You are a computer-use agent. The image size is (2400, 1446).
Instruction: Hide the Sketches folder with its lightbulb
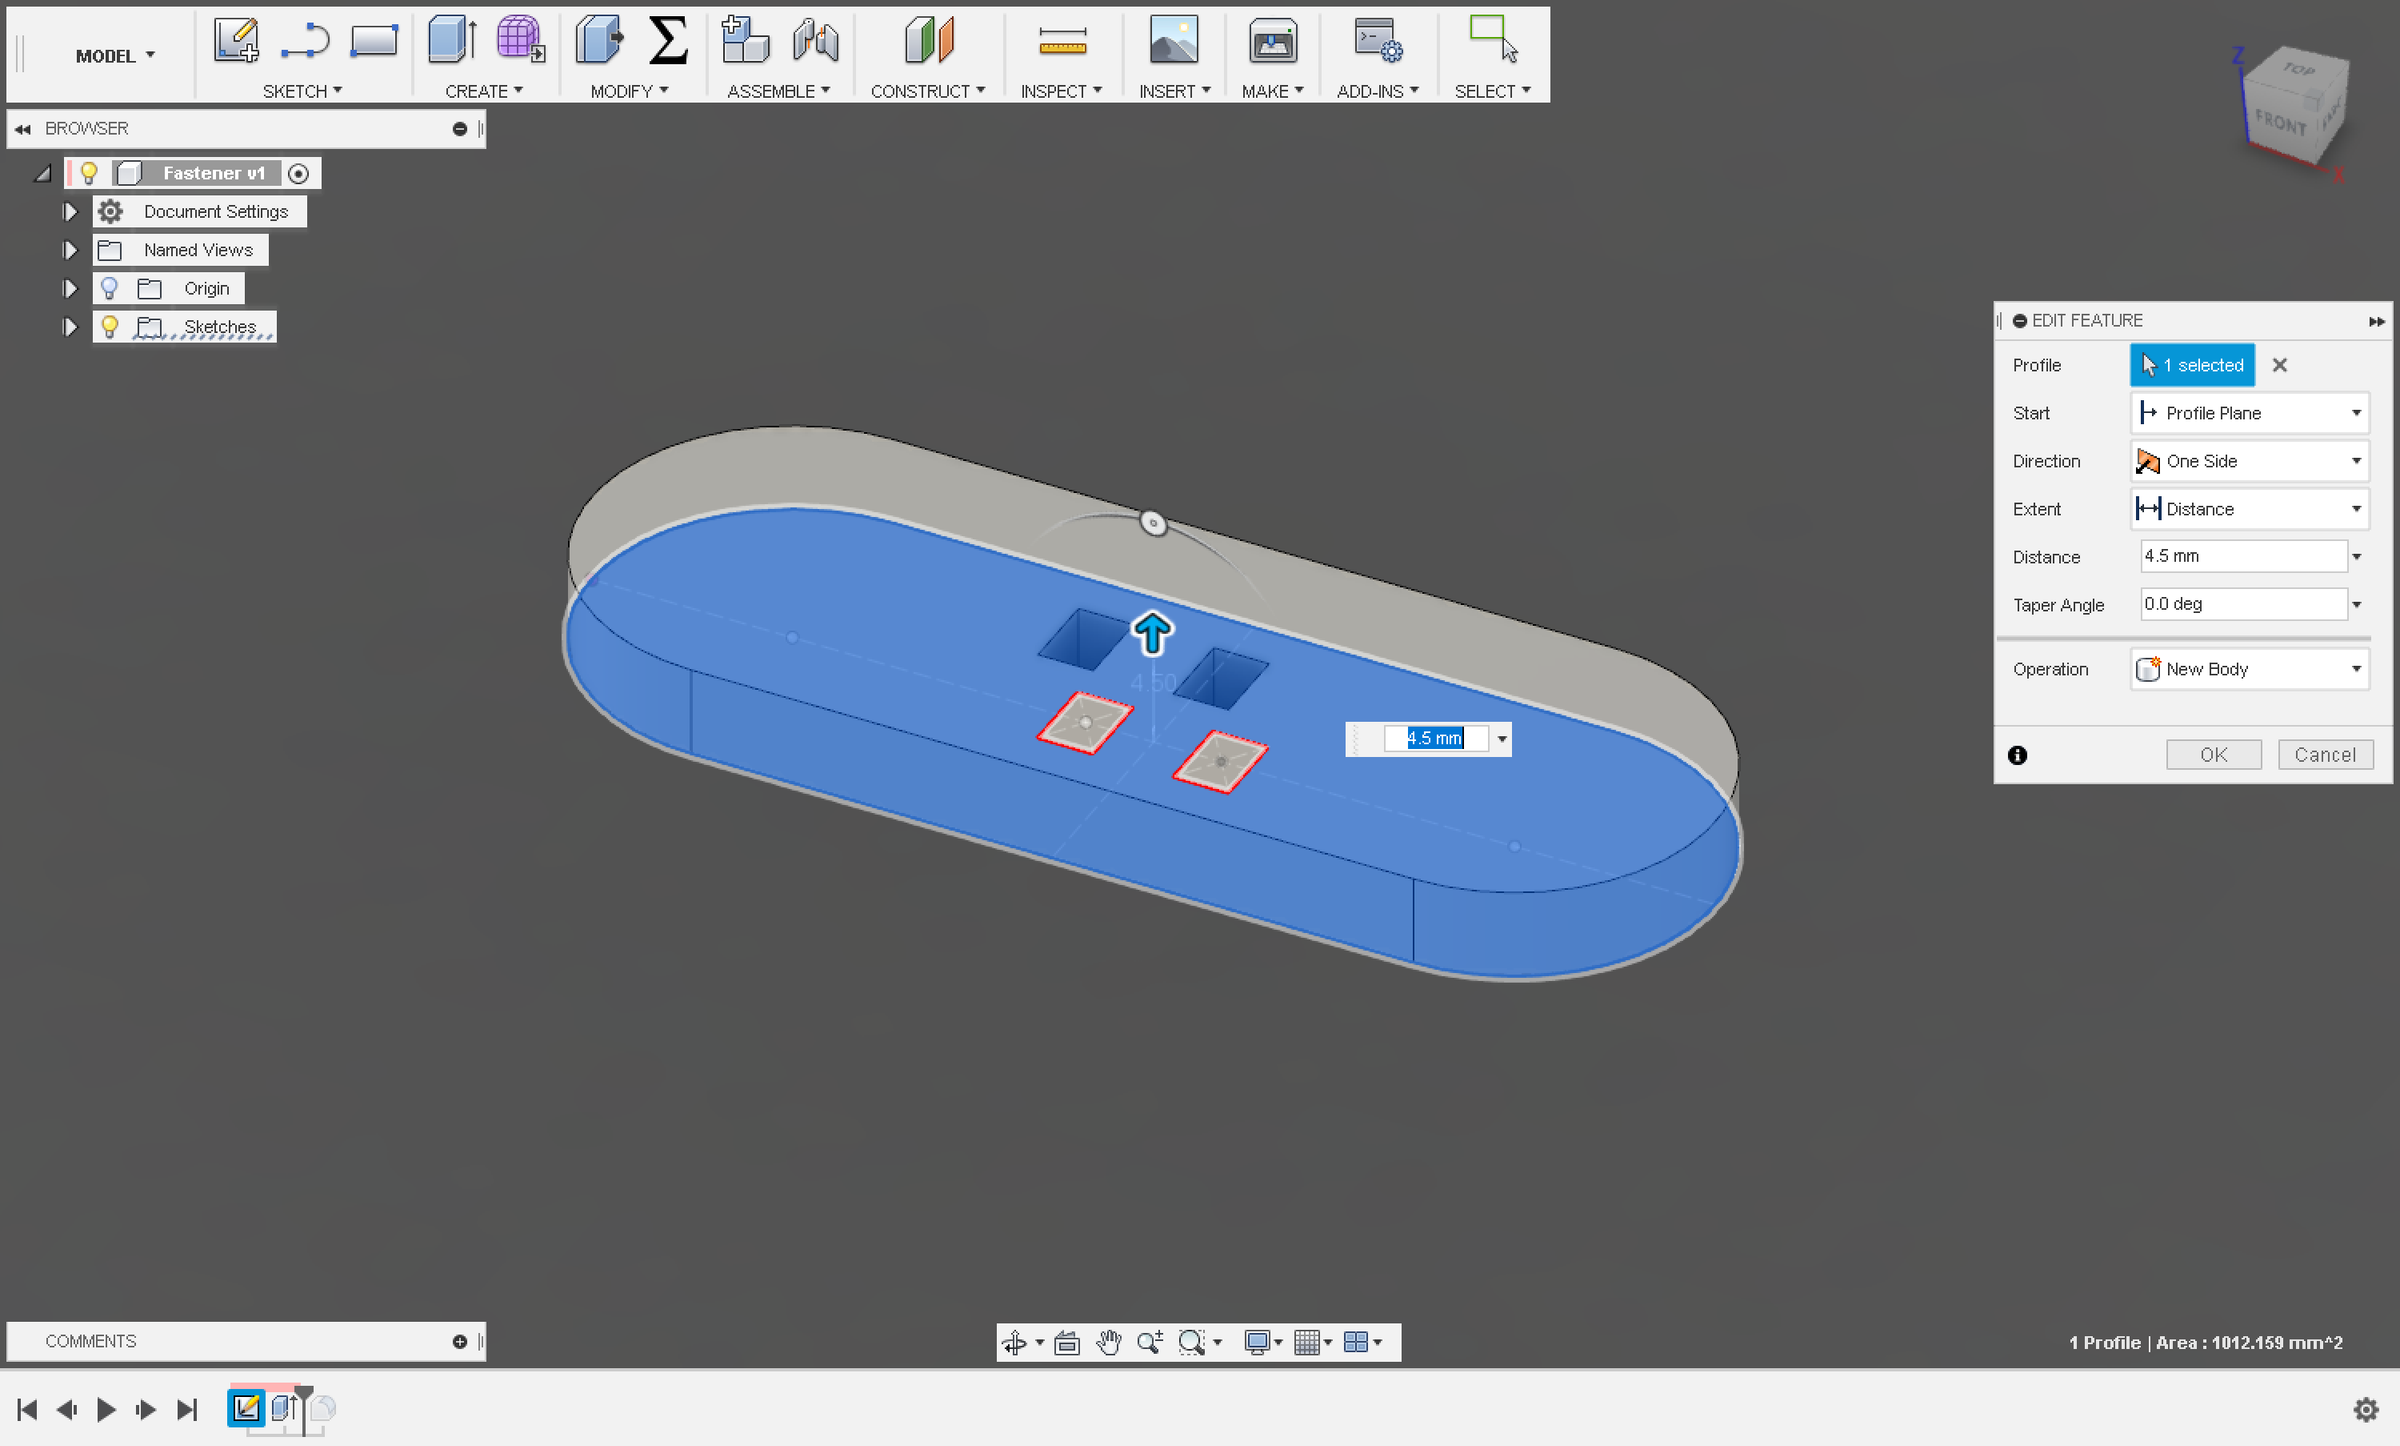[x=110, y=326]
